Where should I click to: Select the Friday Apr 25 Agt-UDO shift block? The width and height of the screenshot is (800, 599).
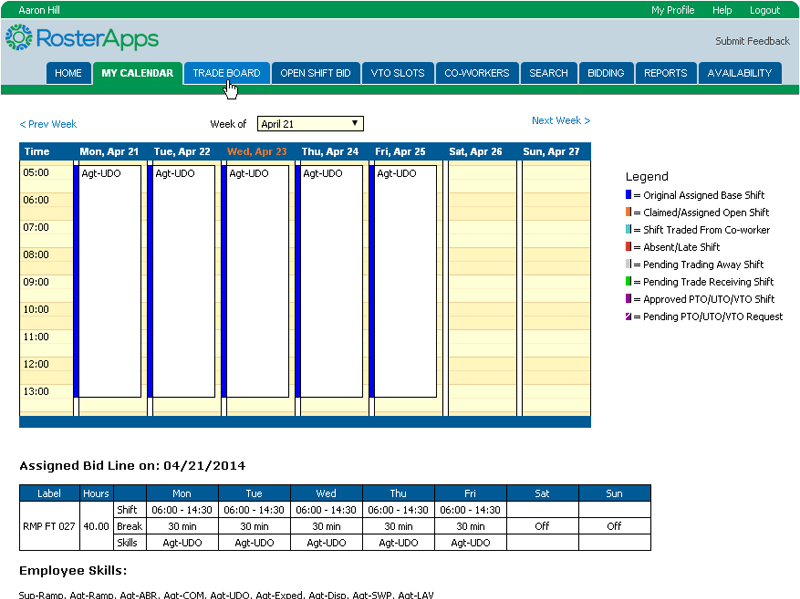(406, 280)
